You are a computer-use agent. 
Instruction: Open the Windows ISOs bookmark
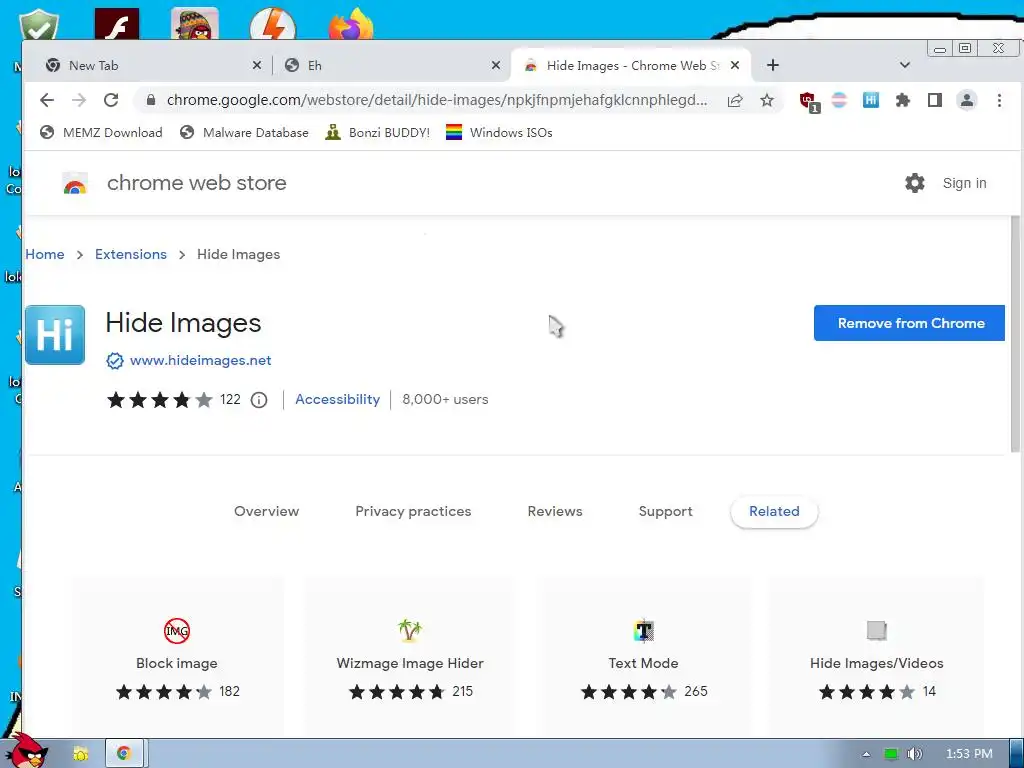pos(499,133)
